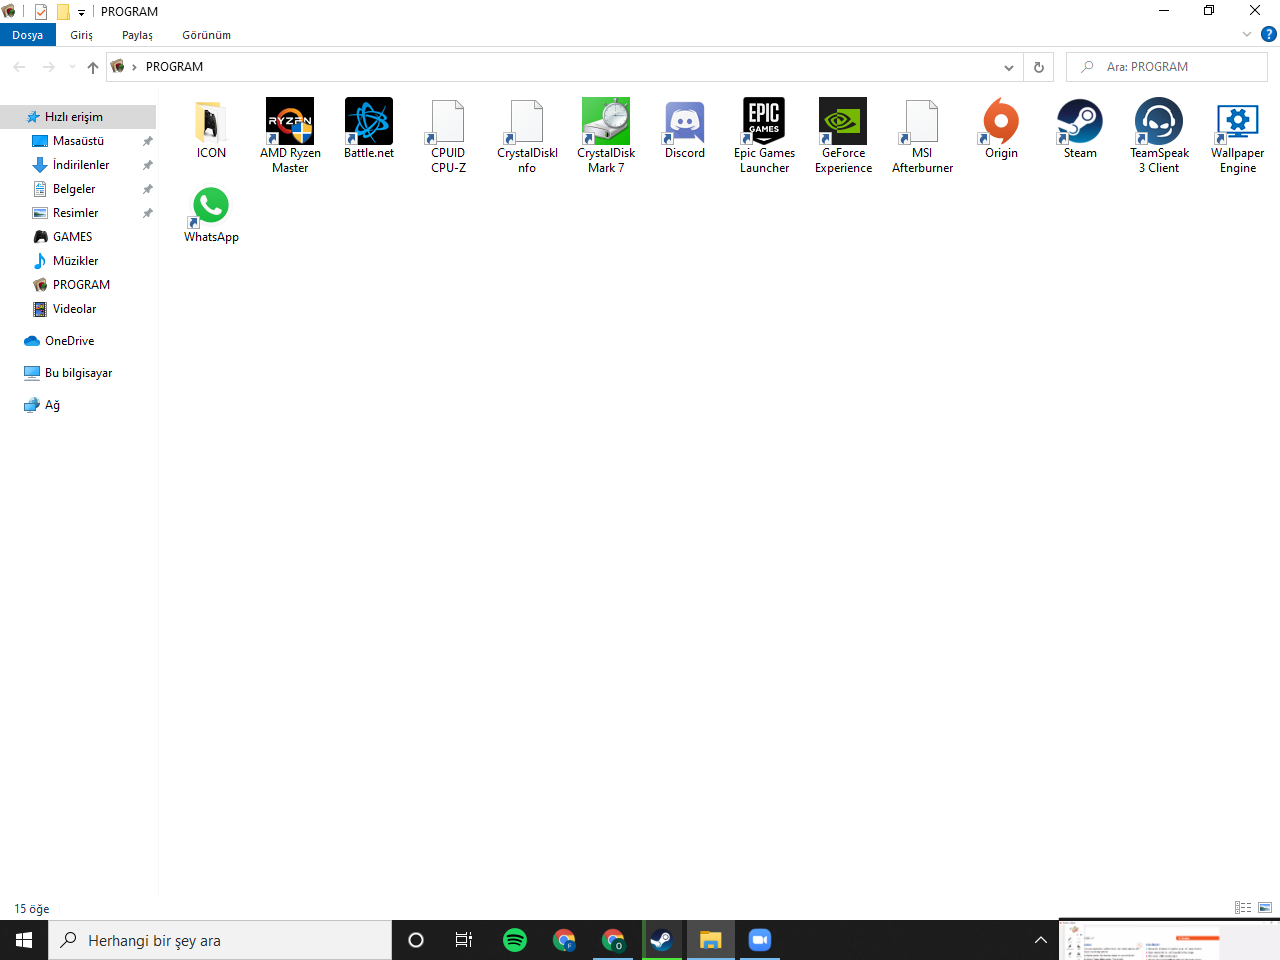Open Zoom from the taskbar
Screen dimensions: 1280x960
(x=760, y=940)
